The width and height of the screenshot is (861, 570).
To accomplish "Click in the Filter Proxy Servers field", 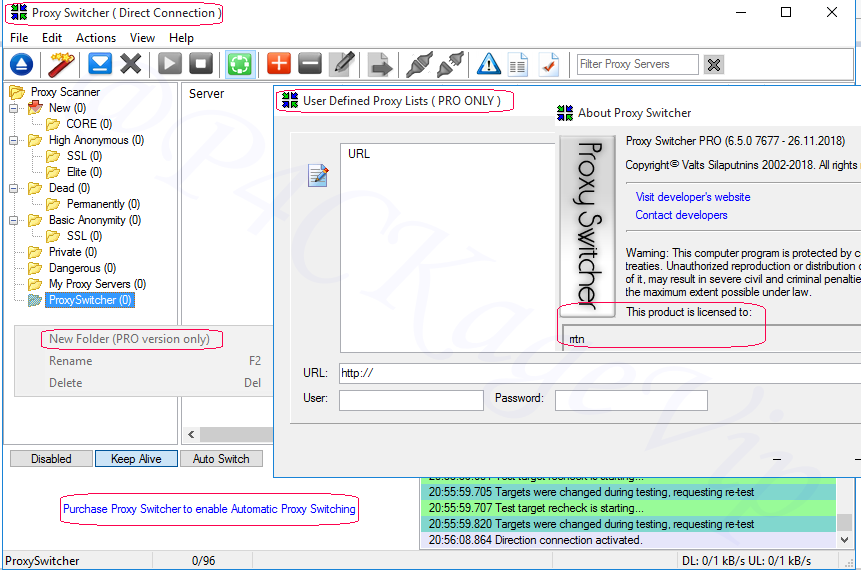I will pyautogui.click(x=638, y=64).
